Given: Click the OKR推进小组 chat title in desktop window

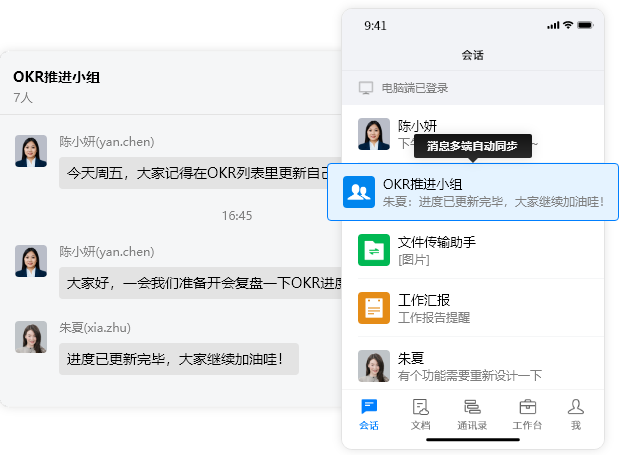Looking at the screenshot, I should pos(56,77).
